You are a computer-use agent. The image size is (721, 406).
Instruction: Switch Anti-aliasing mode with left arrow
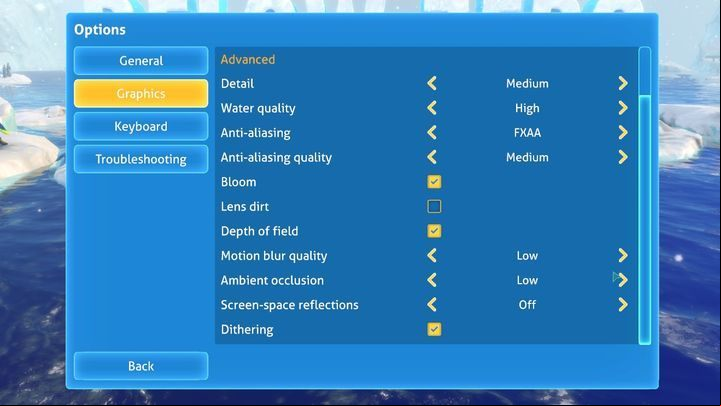coord(432,132)
